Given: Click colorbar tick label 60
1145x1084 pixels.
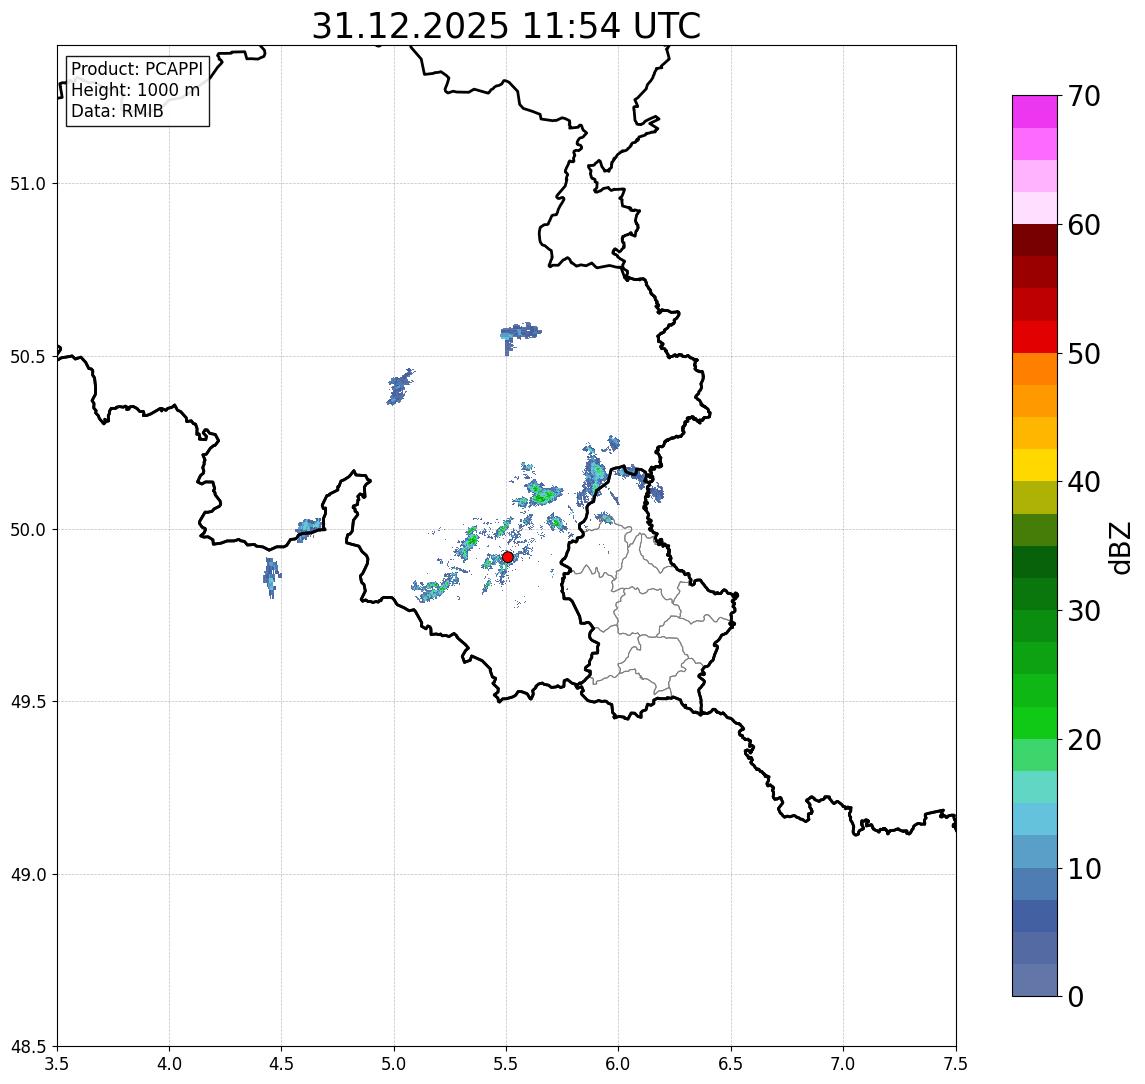Looking at the screenshot, I should (1084, 226).
